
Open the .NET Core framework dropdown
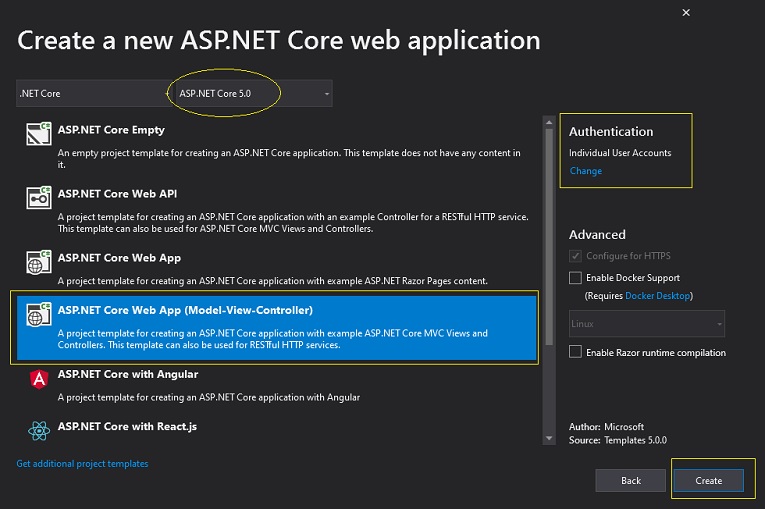[x=93, y=93]
